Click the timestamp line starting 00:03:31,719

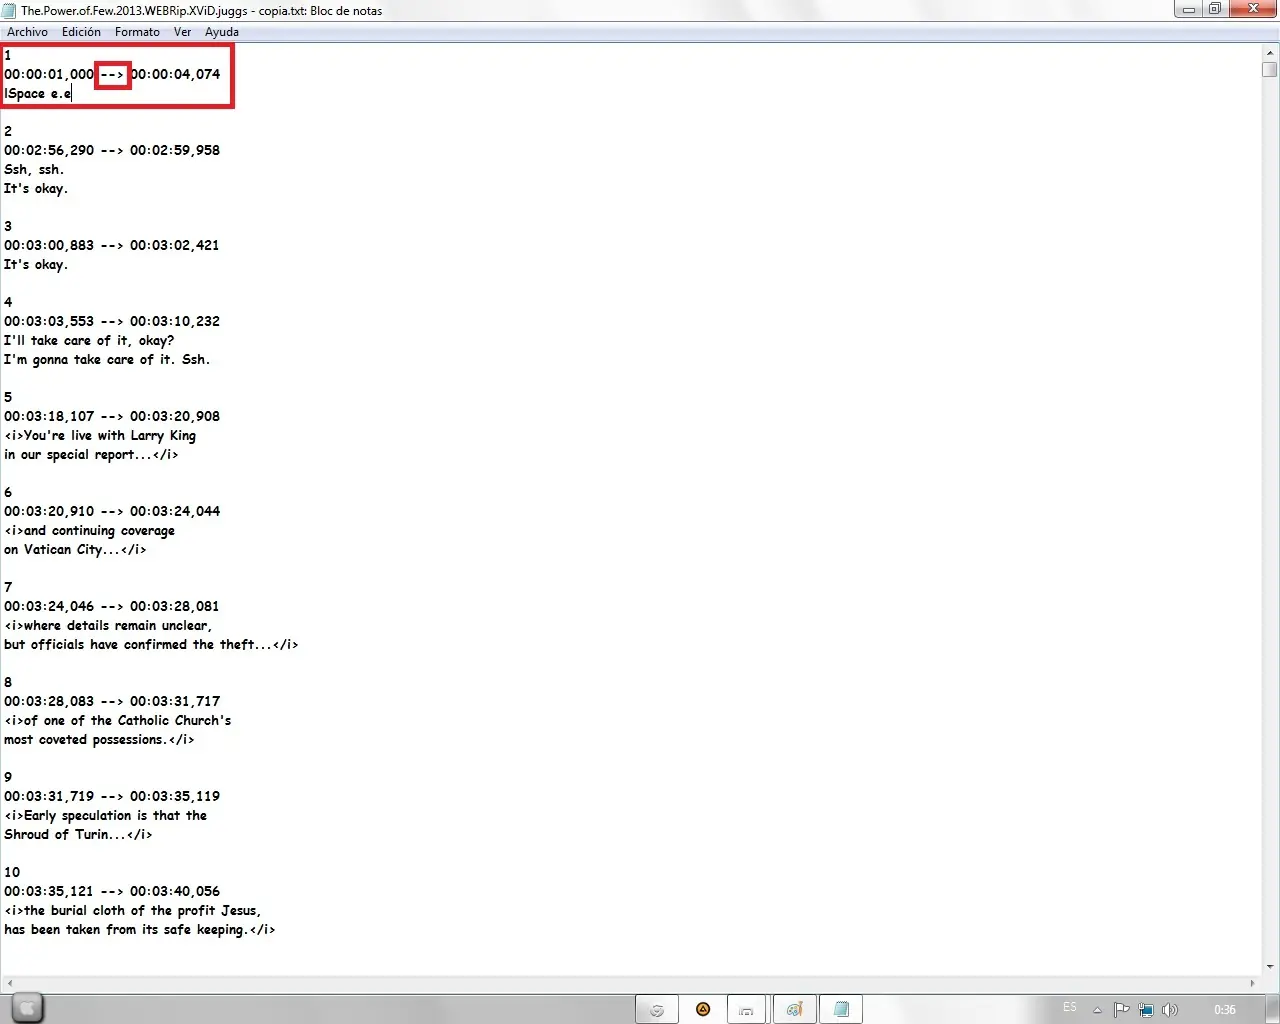tap(112, 796)
